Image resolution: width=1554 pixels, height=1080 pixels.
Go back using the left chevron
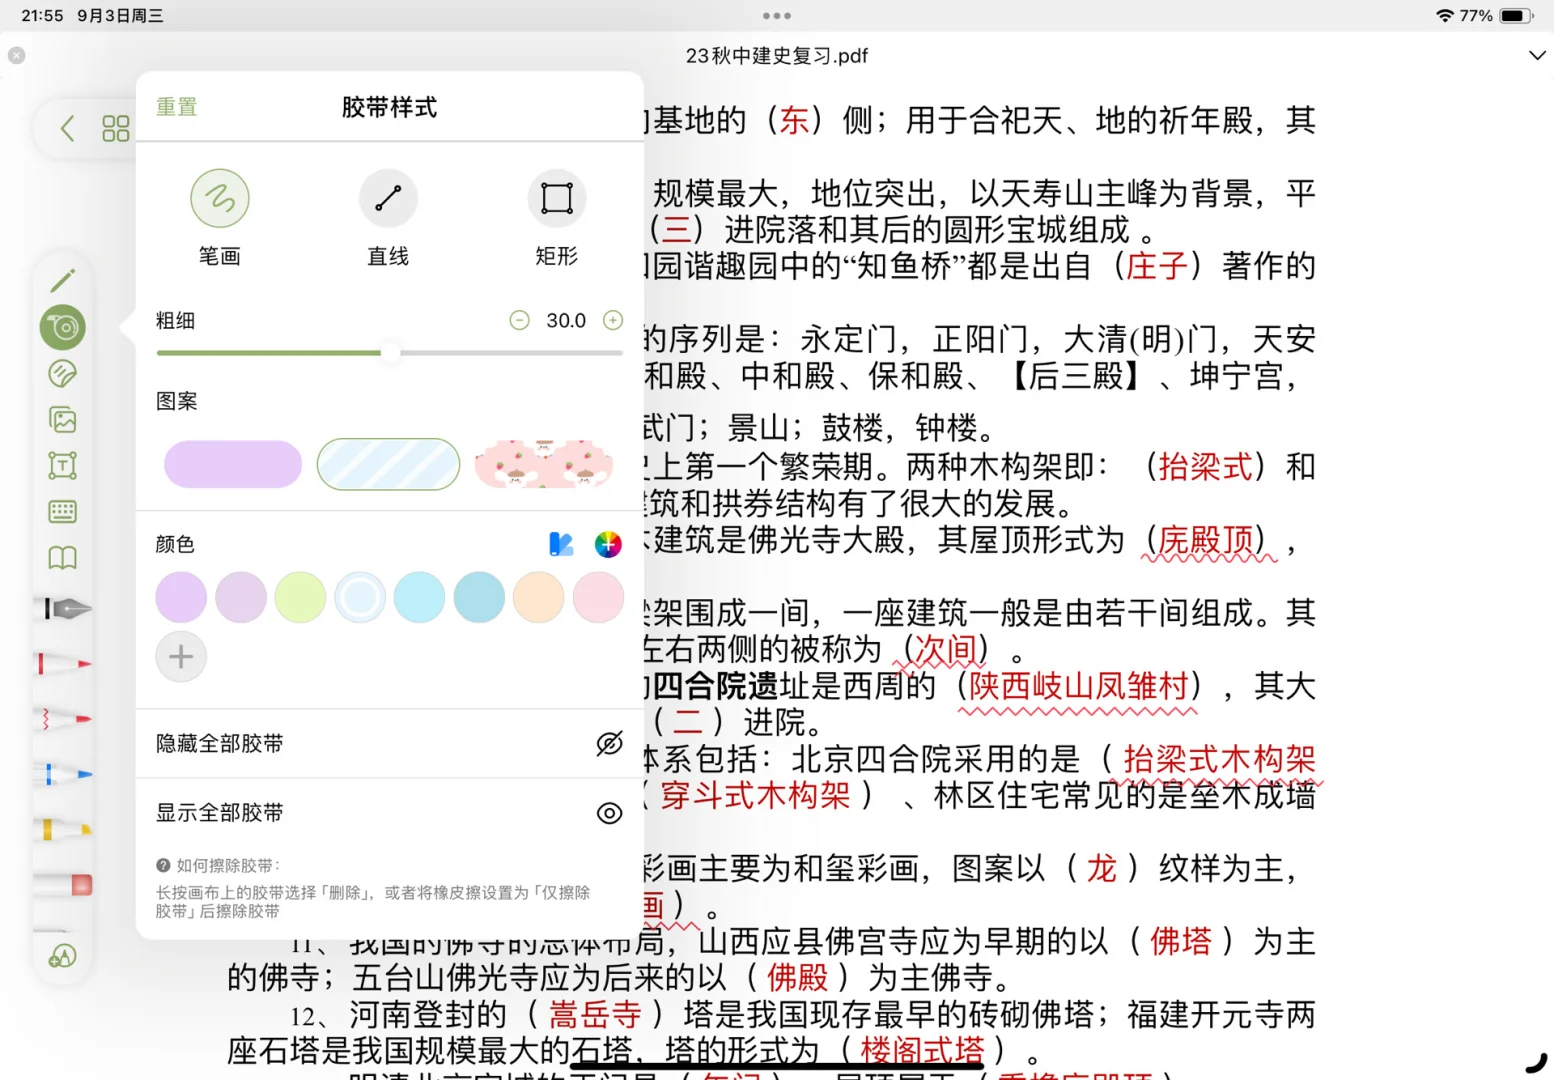(66, 128)
